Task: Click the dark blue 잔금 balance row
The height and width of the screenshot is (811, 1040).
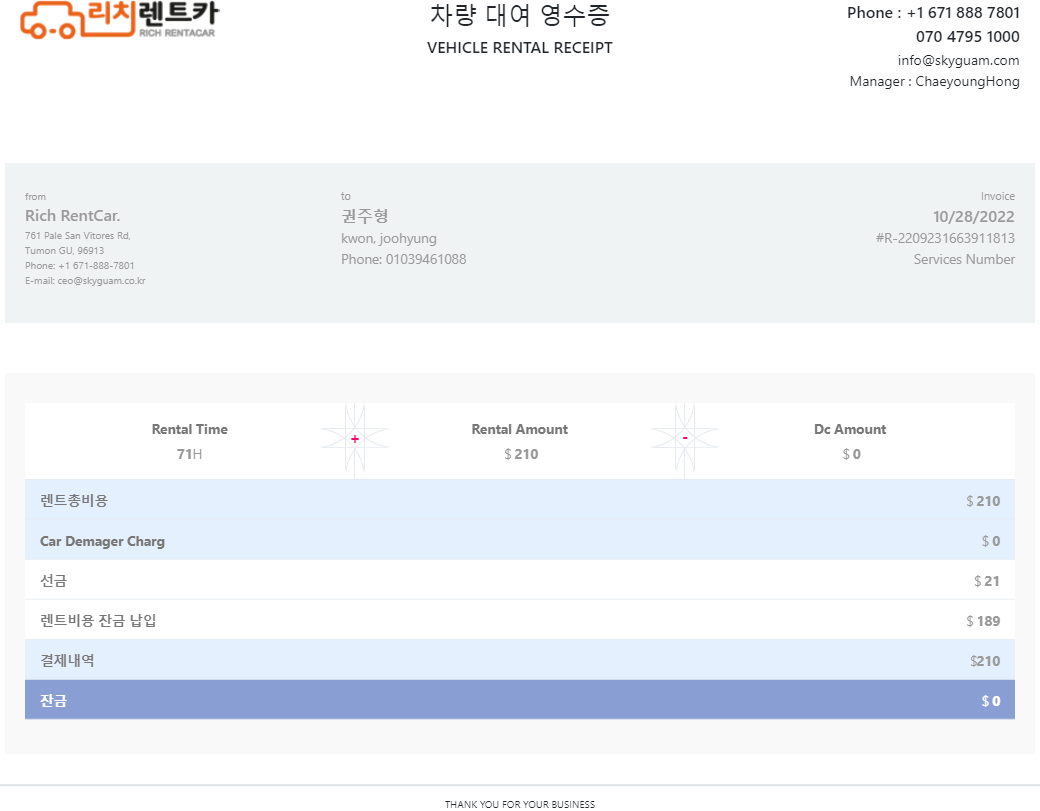Action: [x=519, y=701]
